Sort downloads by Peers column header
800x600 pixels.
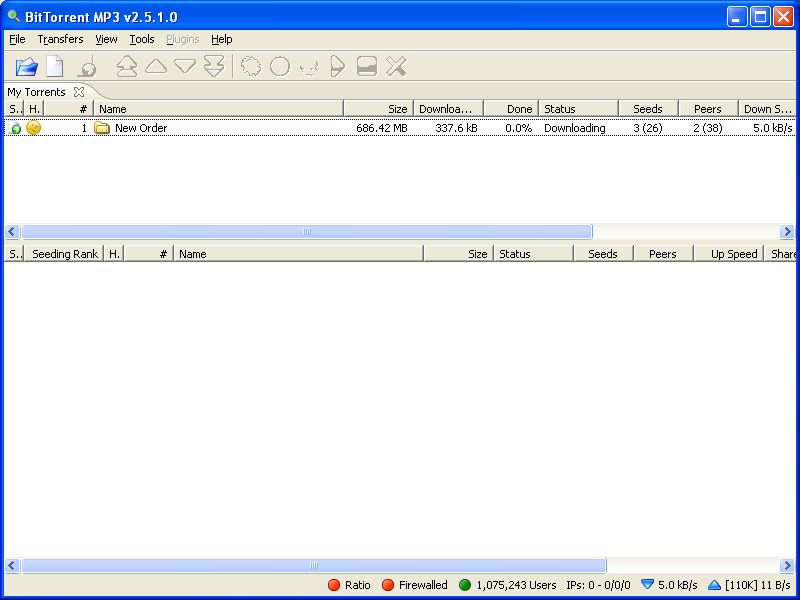[x=708, y=109]
